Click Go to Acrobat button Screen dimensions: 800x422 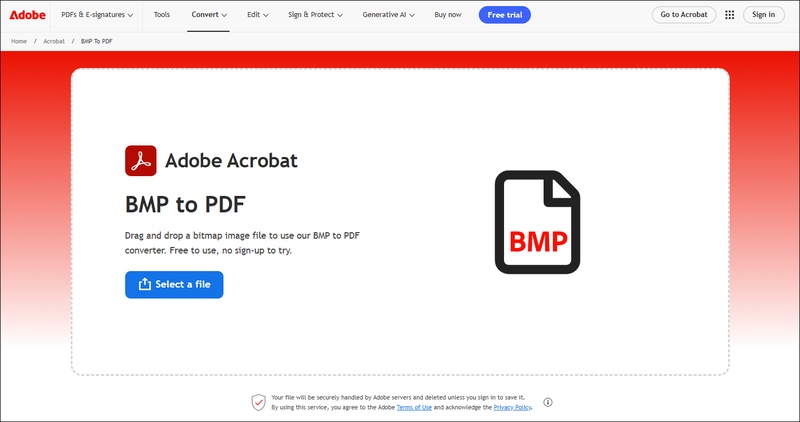point(684,15)
